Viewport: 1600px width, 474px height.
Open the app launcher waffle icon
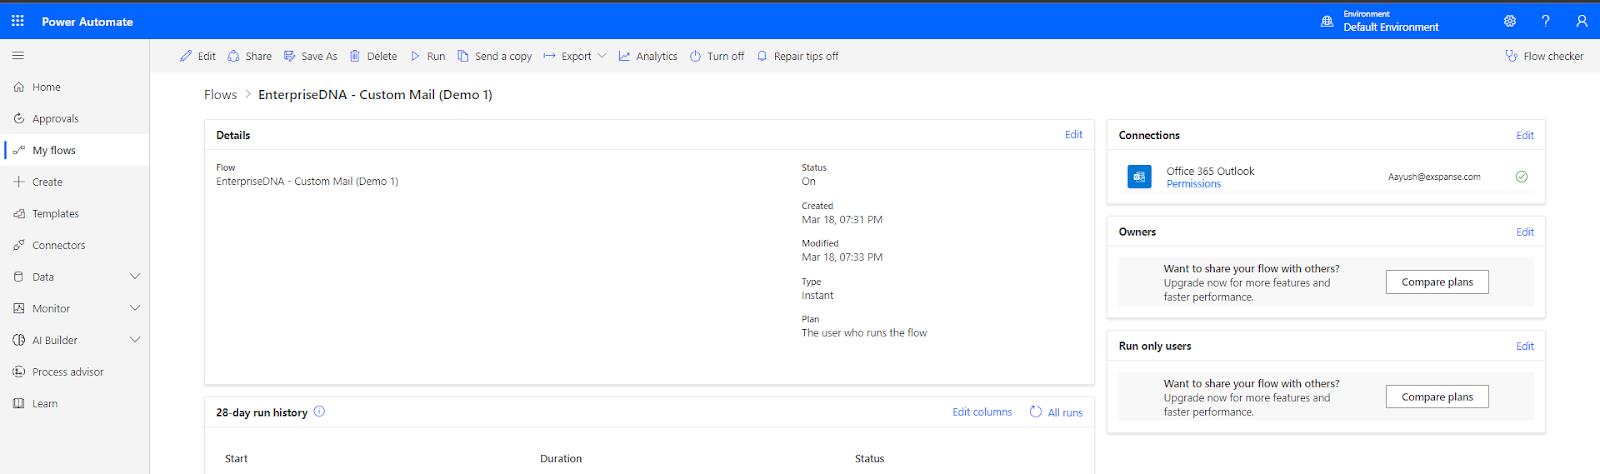(x=18, y=21)
